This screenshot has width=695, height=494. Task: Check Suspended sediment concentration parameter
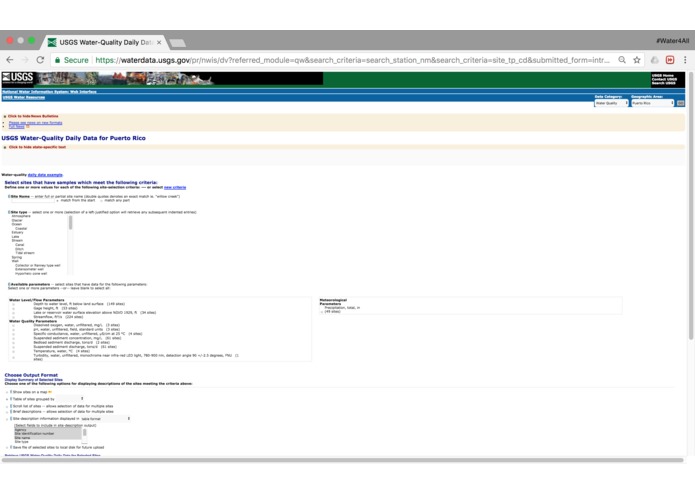[x=13, y=338]
